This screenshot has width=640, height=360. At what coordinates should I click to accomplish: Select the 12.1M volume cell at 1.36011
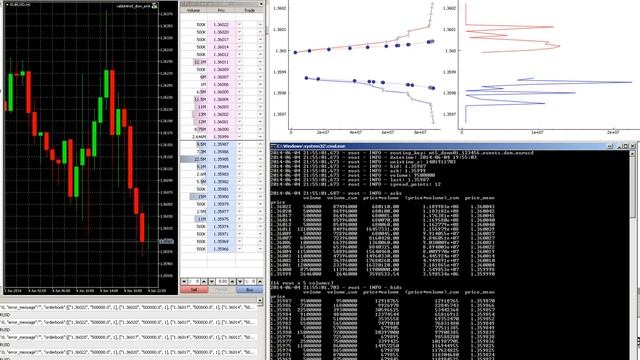[x=194, y=62]
